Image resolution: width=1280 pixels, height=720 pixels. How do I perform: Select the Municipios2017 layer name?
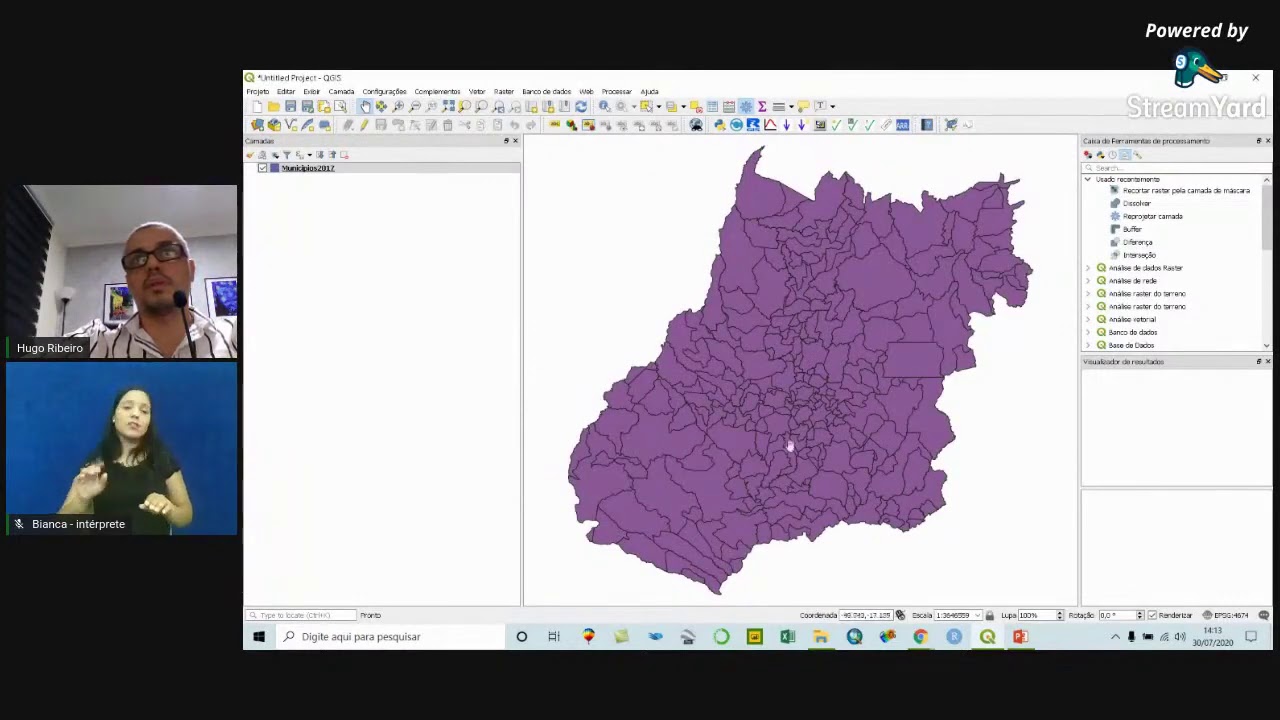coord(308,168)
